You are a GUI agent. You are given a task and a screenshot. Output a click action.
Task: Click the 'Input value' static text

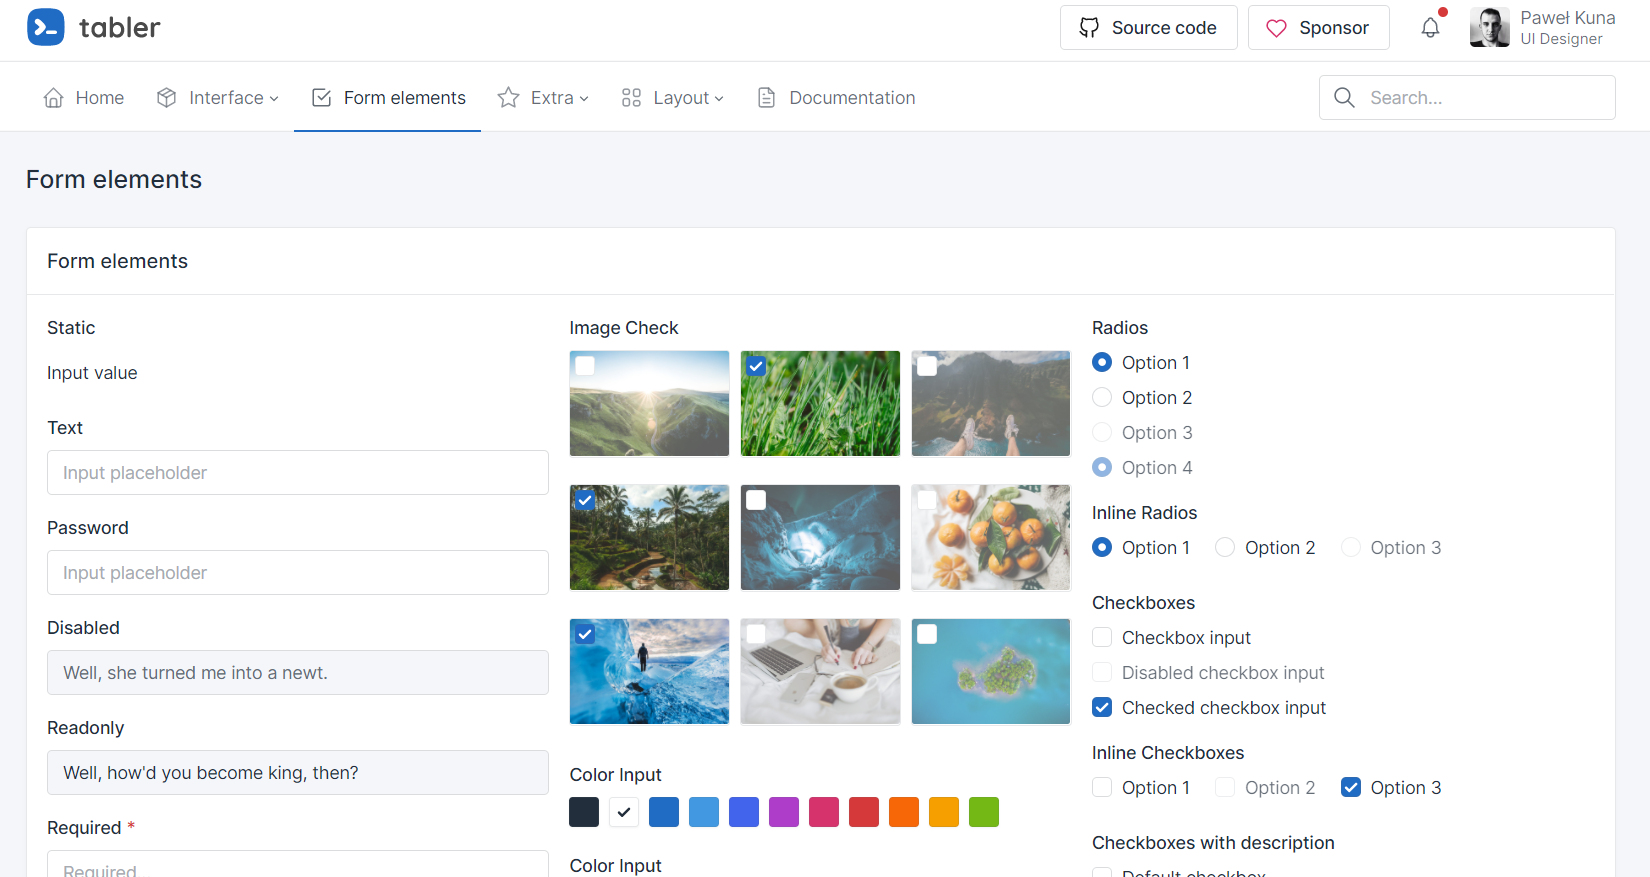(92, 373)
